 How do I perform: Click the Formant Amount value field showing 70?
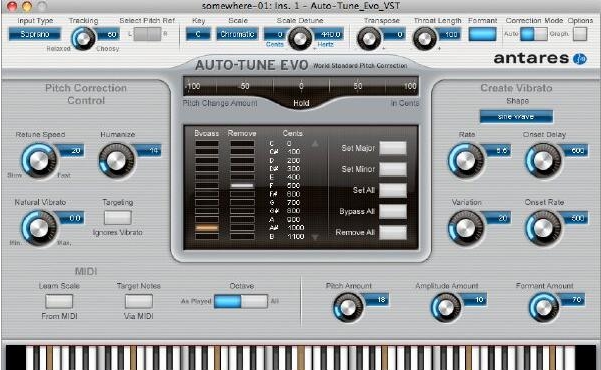[572, 300]
